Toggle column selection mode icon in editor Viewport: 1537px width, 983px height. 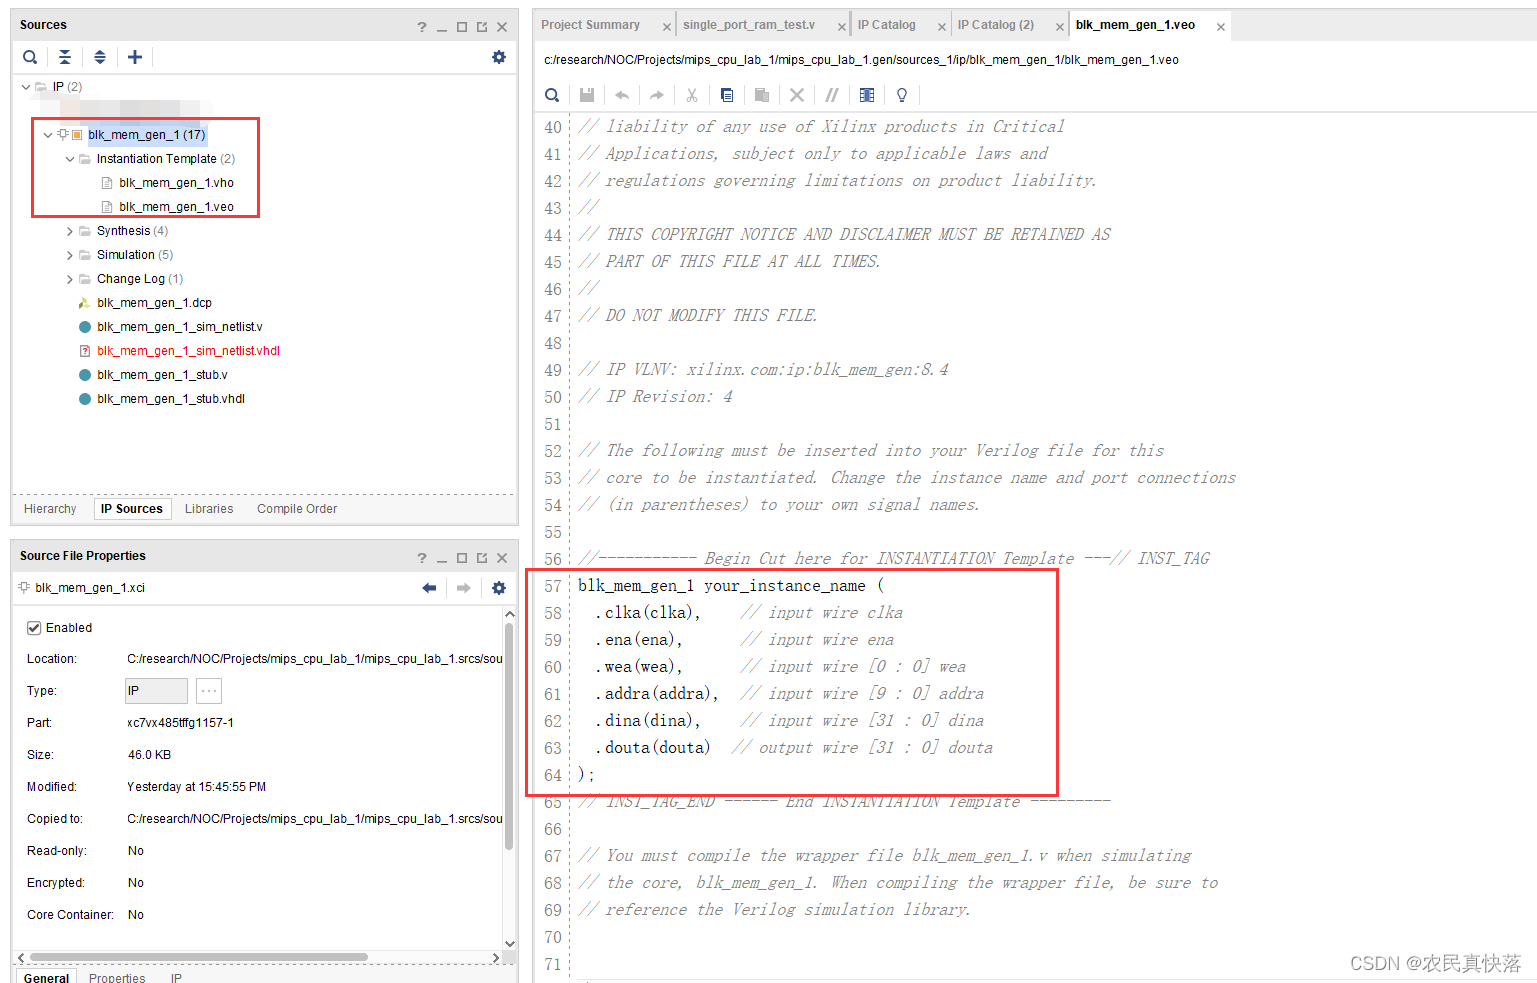866,95
